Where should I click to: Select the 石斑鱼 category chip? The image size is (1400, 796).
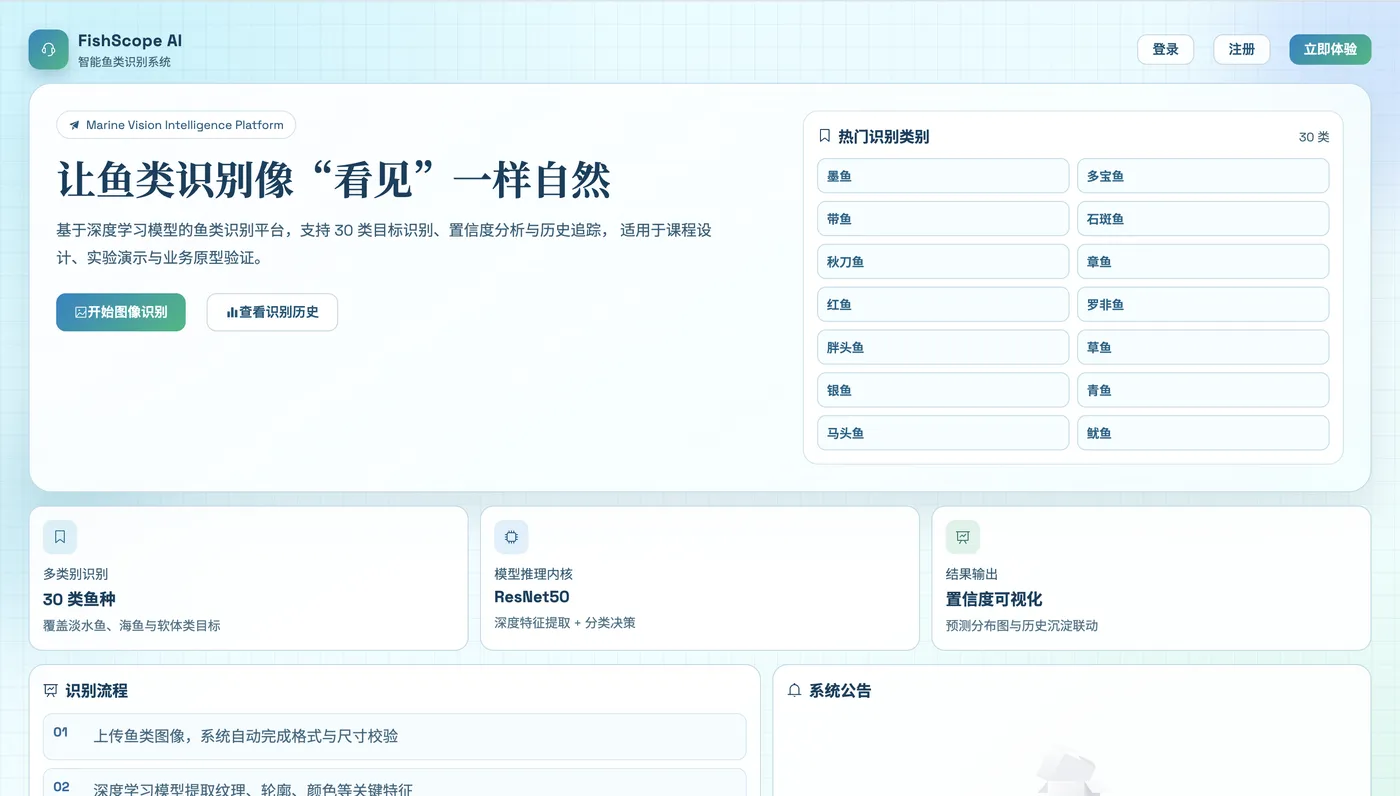[1202, 218]
